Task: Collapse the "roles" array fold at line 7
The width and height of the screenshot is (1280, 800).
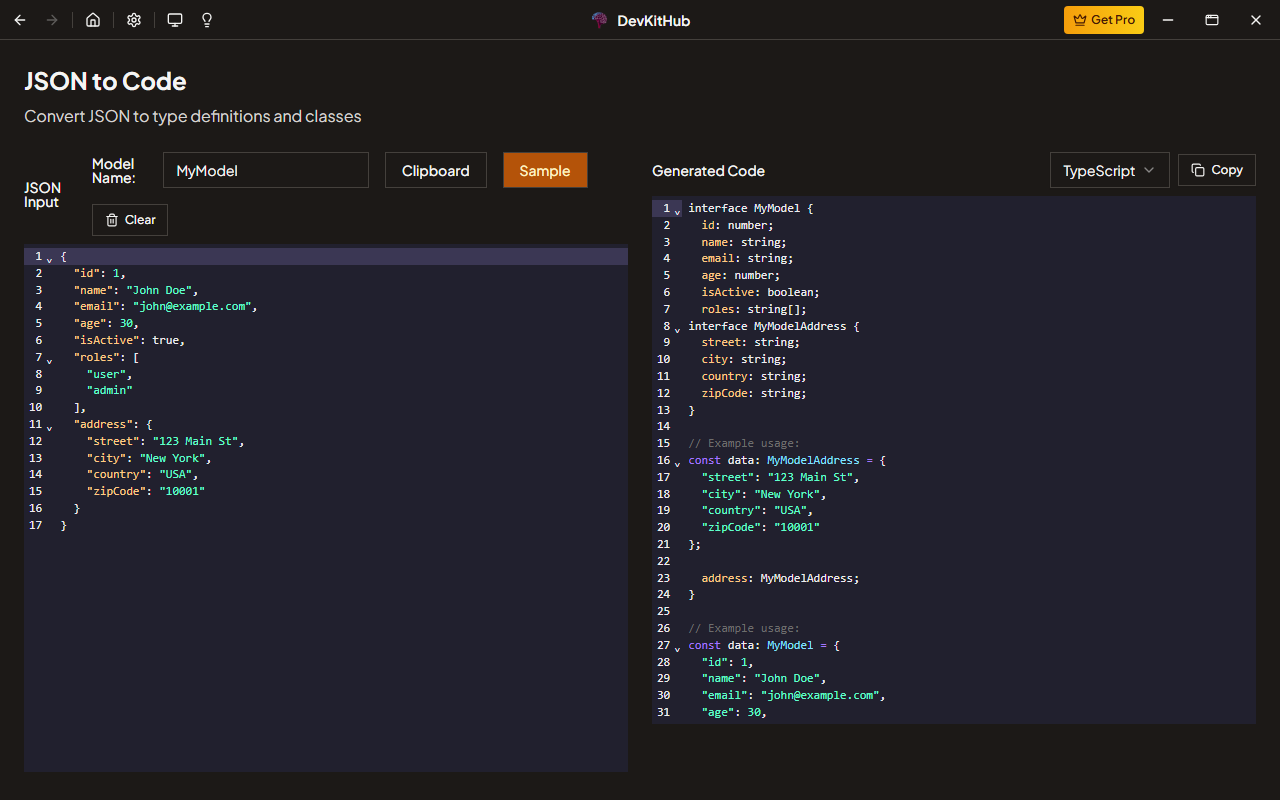Action: [x=50, y=360]
